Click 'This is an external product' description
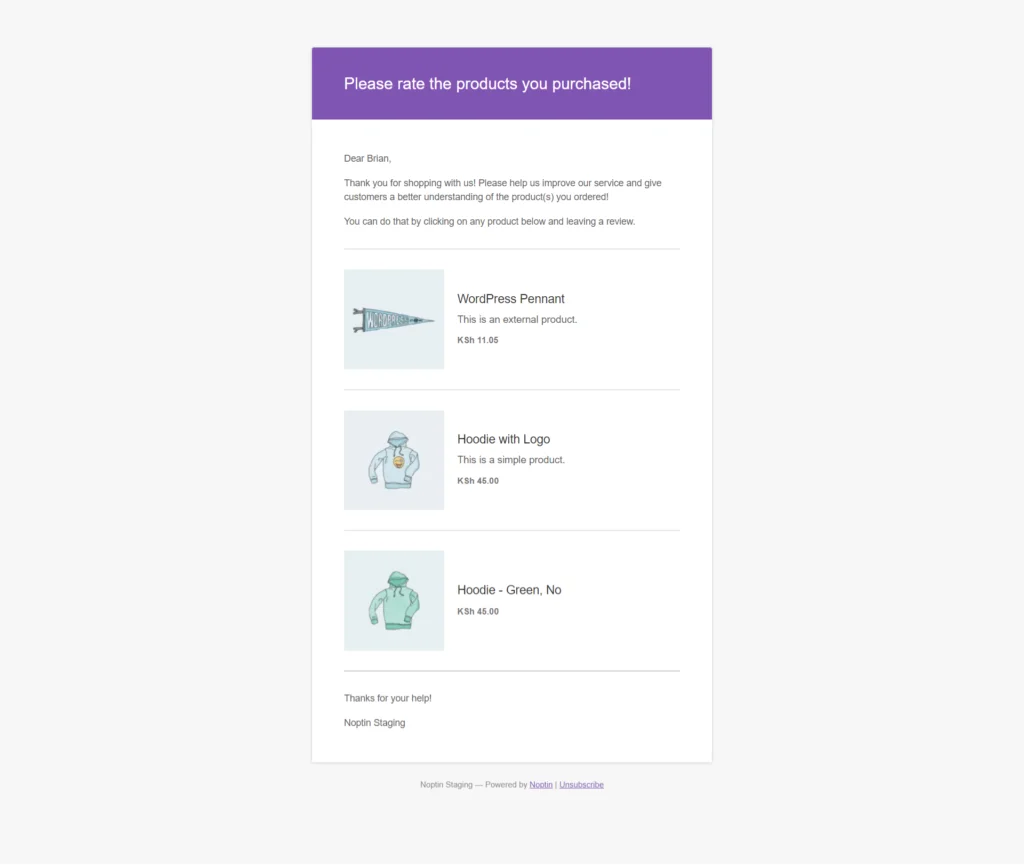Screen dimensions: 1024x865 (x=517, y=319)
